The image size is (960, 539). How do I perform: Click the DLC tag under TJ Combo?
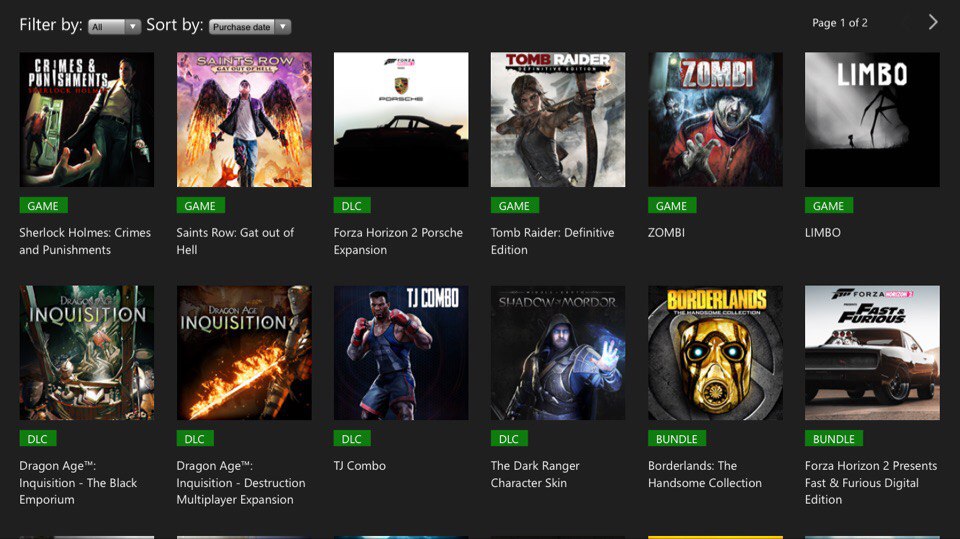(x=351, y=439)
